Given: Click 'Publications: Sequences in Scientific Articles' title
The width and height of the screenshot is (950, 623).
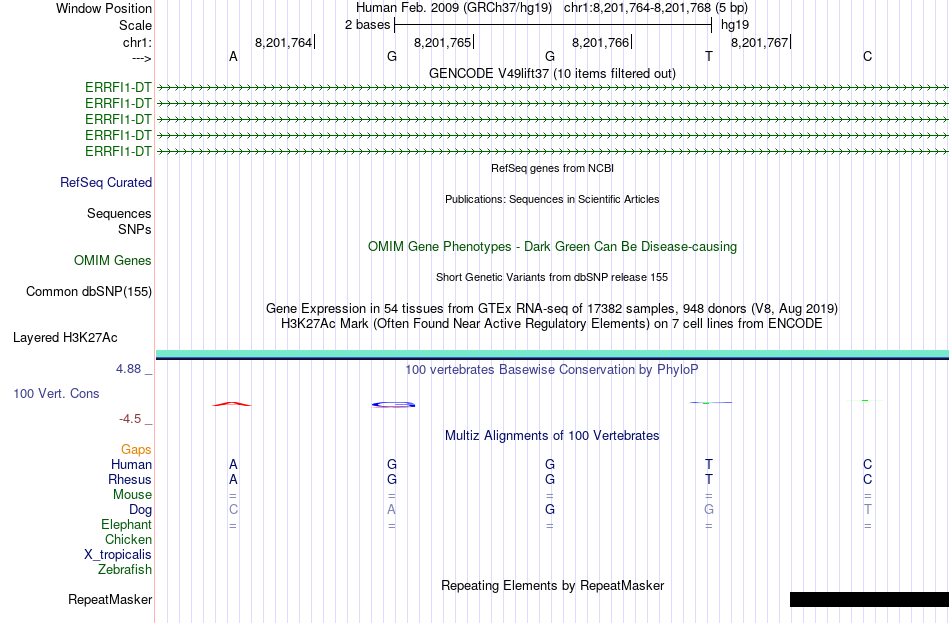Looking at the screenshot, I should tap(552, 199).
